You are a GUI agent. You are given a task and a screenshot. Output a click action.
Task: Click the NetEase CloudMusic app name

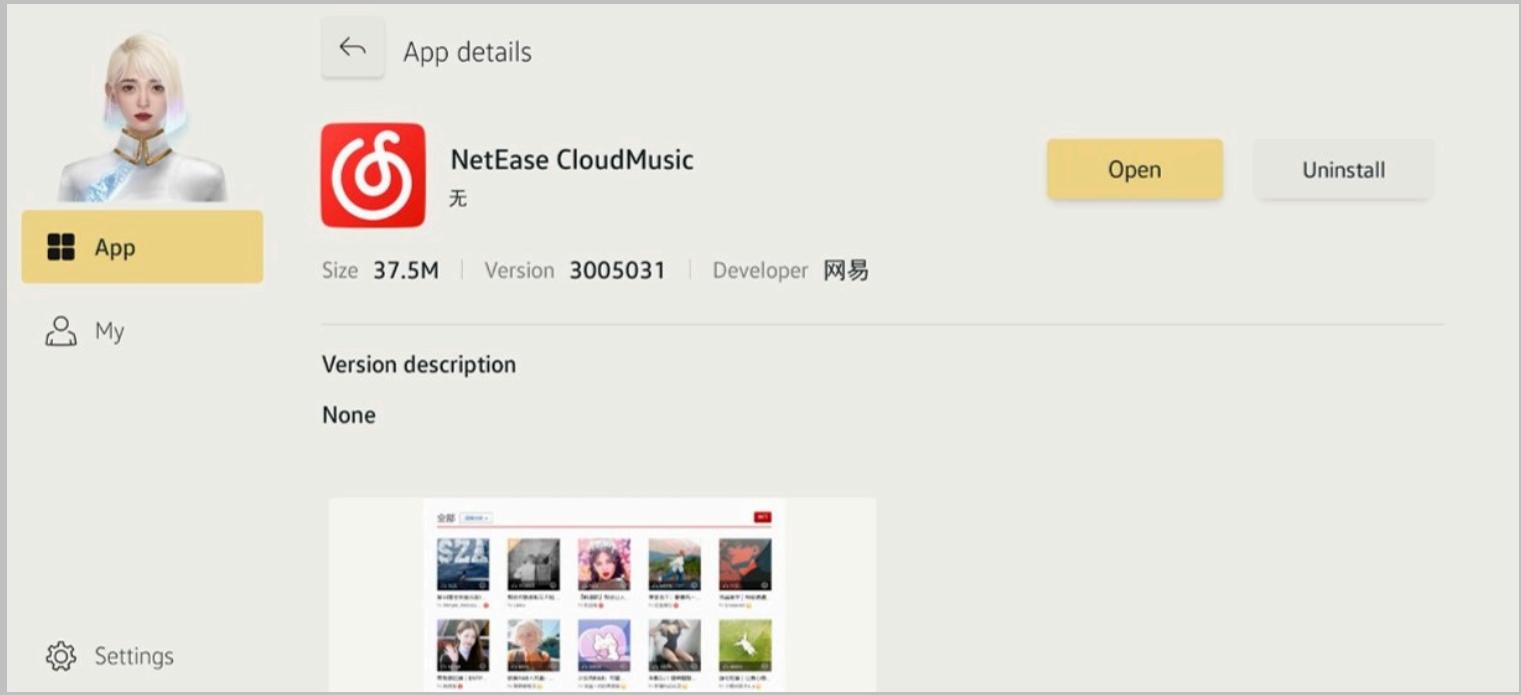click(572, 159)
